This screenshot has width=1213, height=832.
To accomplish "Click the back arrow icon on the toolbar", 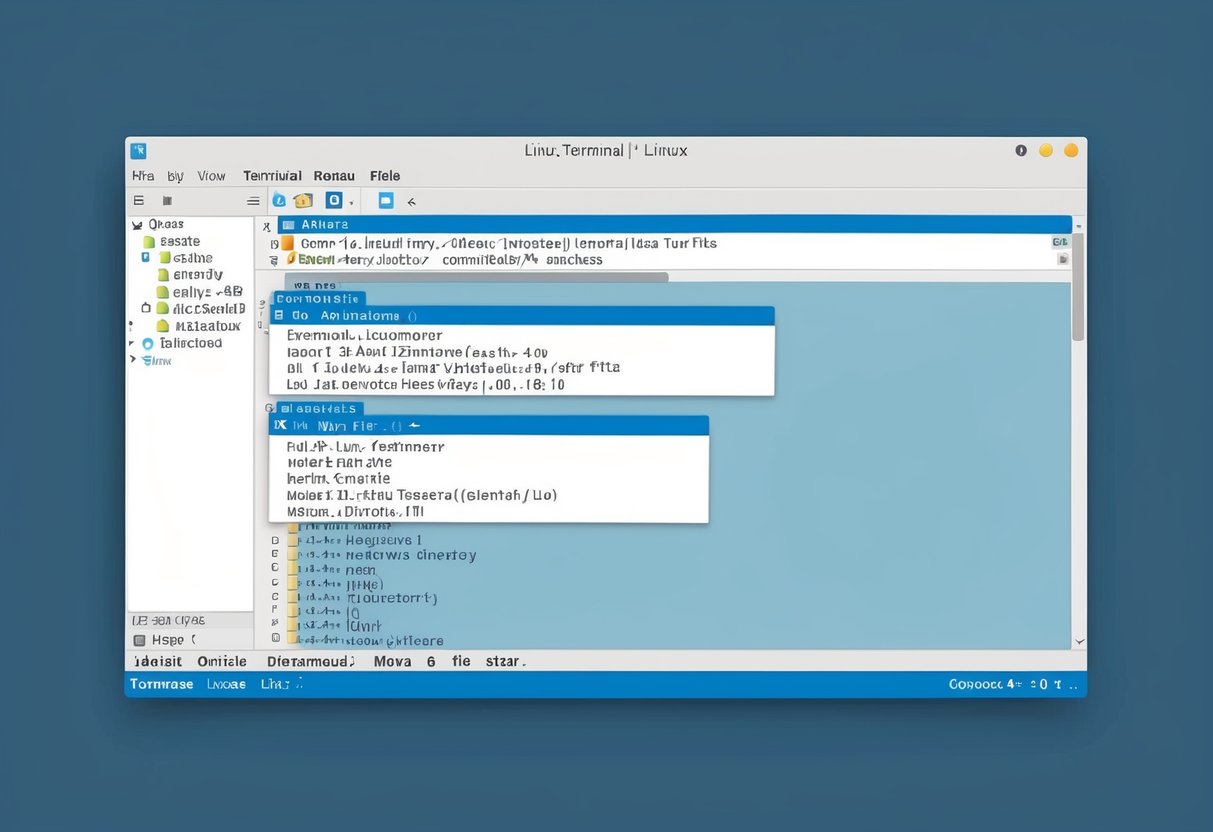I will tap(410, 201).
